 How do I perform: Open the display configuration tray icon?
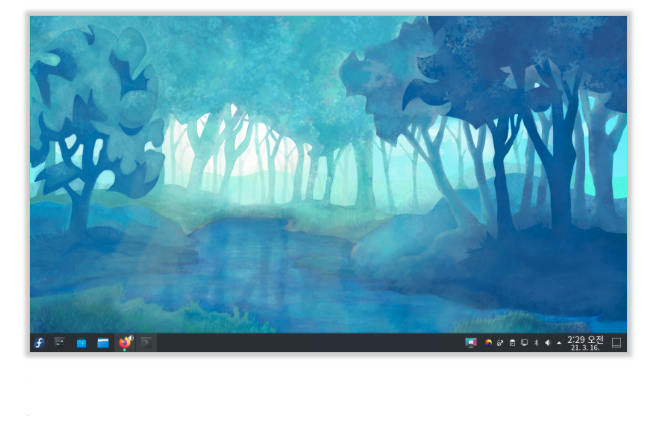(x=524, y=343)
